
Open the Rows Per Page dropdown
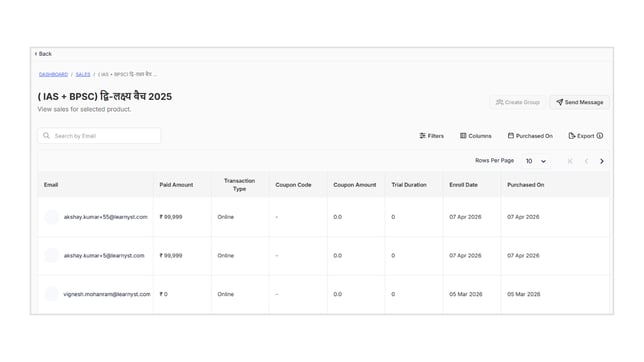536,161
